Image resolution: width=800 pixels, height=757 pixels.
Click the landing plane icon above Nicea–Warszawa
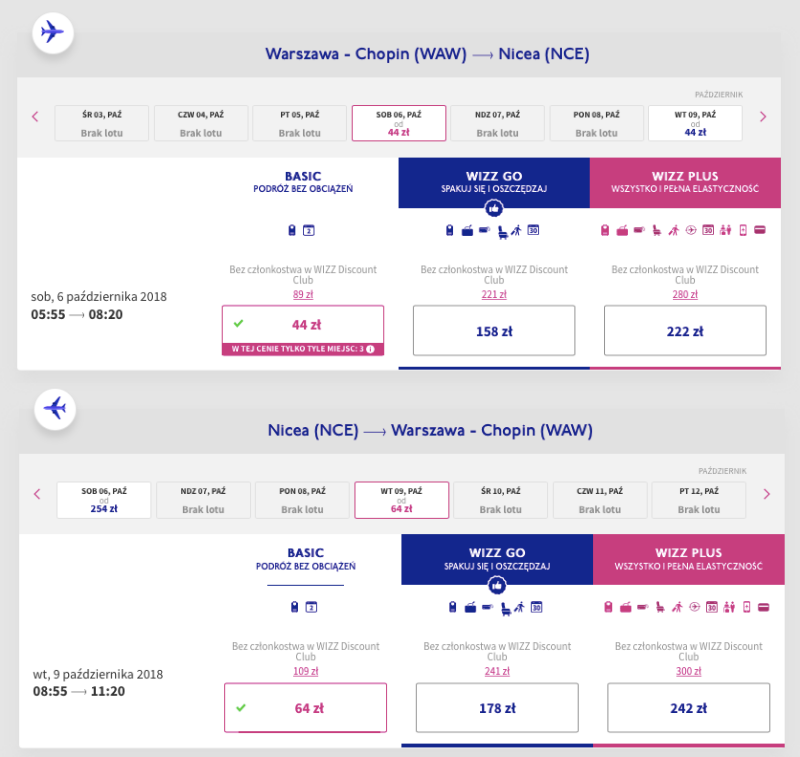[55, 409]
